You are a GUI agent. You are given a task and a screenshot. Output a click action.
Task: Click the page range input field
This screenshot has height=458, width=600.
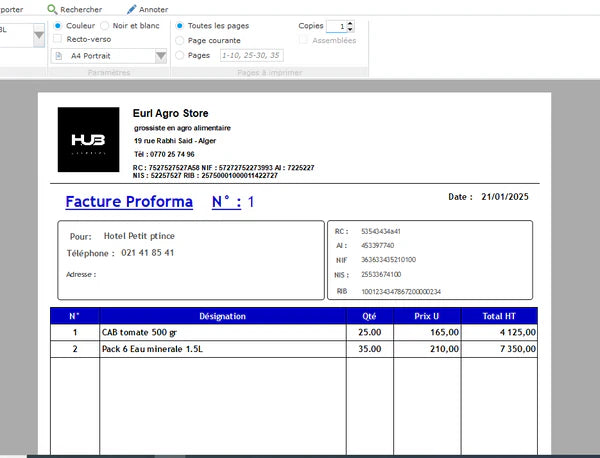coord(251,55)
